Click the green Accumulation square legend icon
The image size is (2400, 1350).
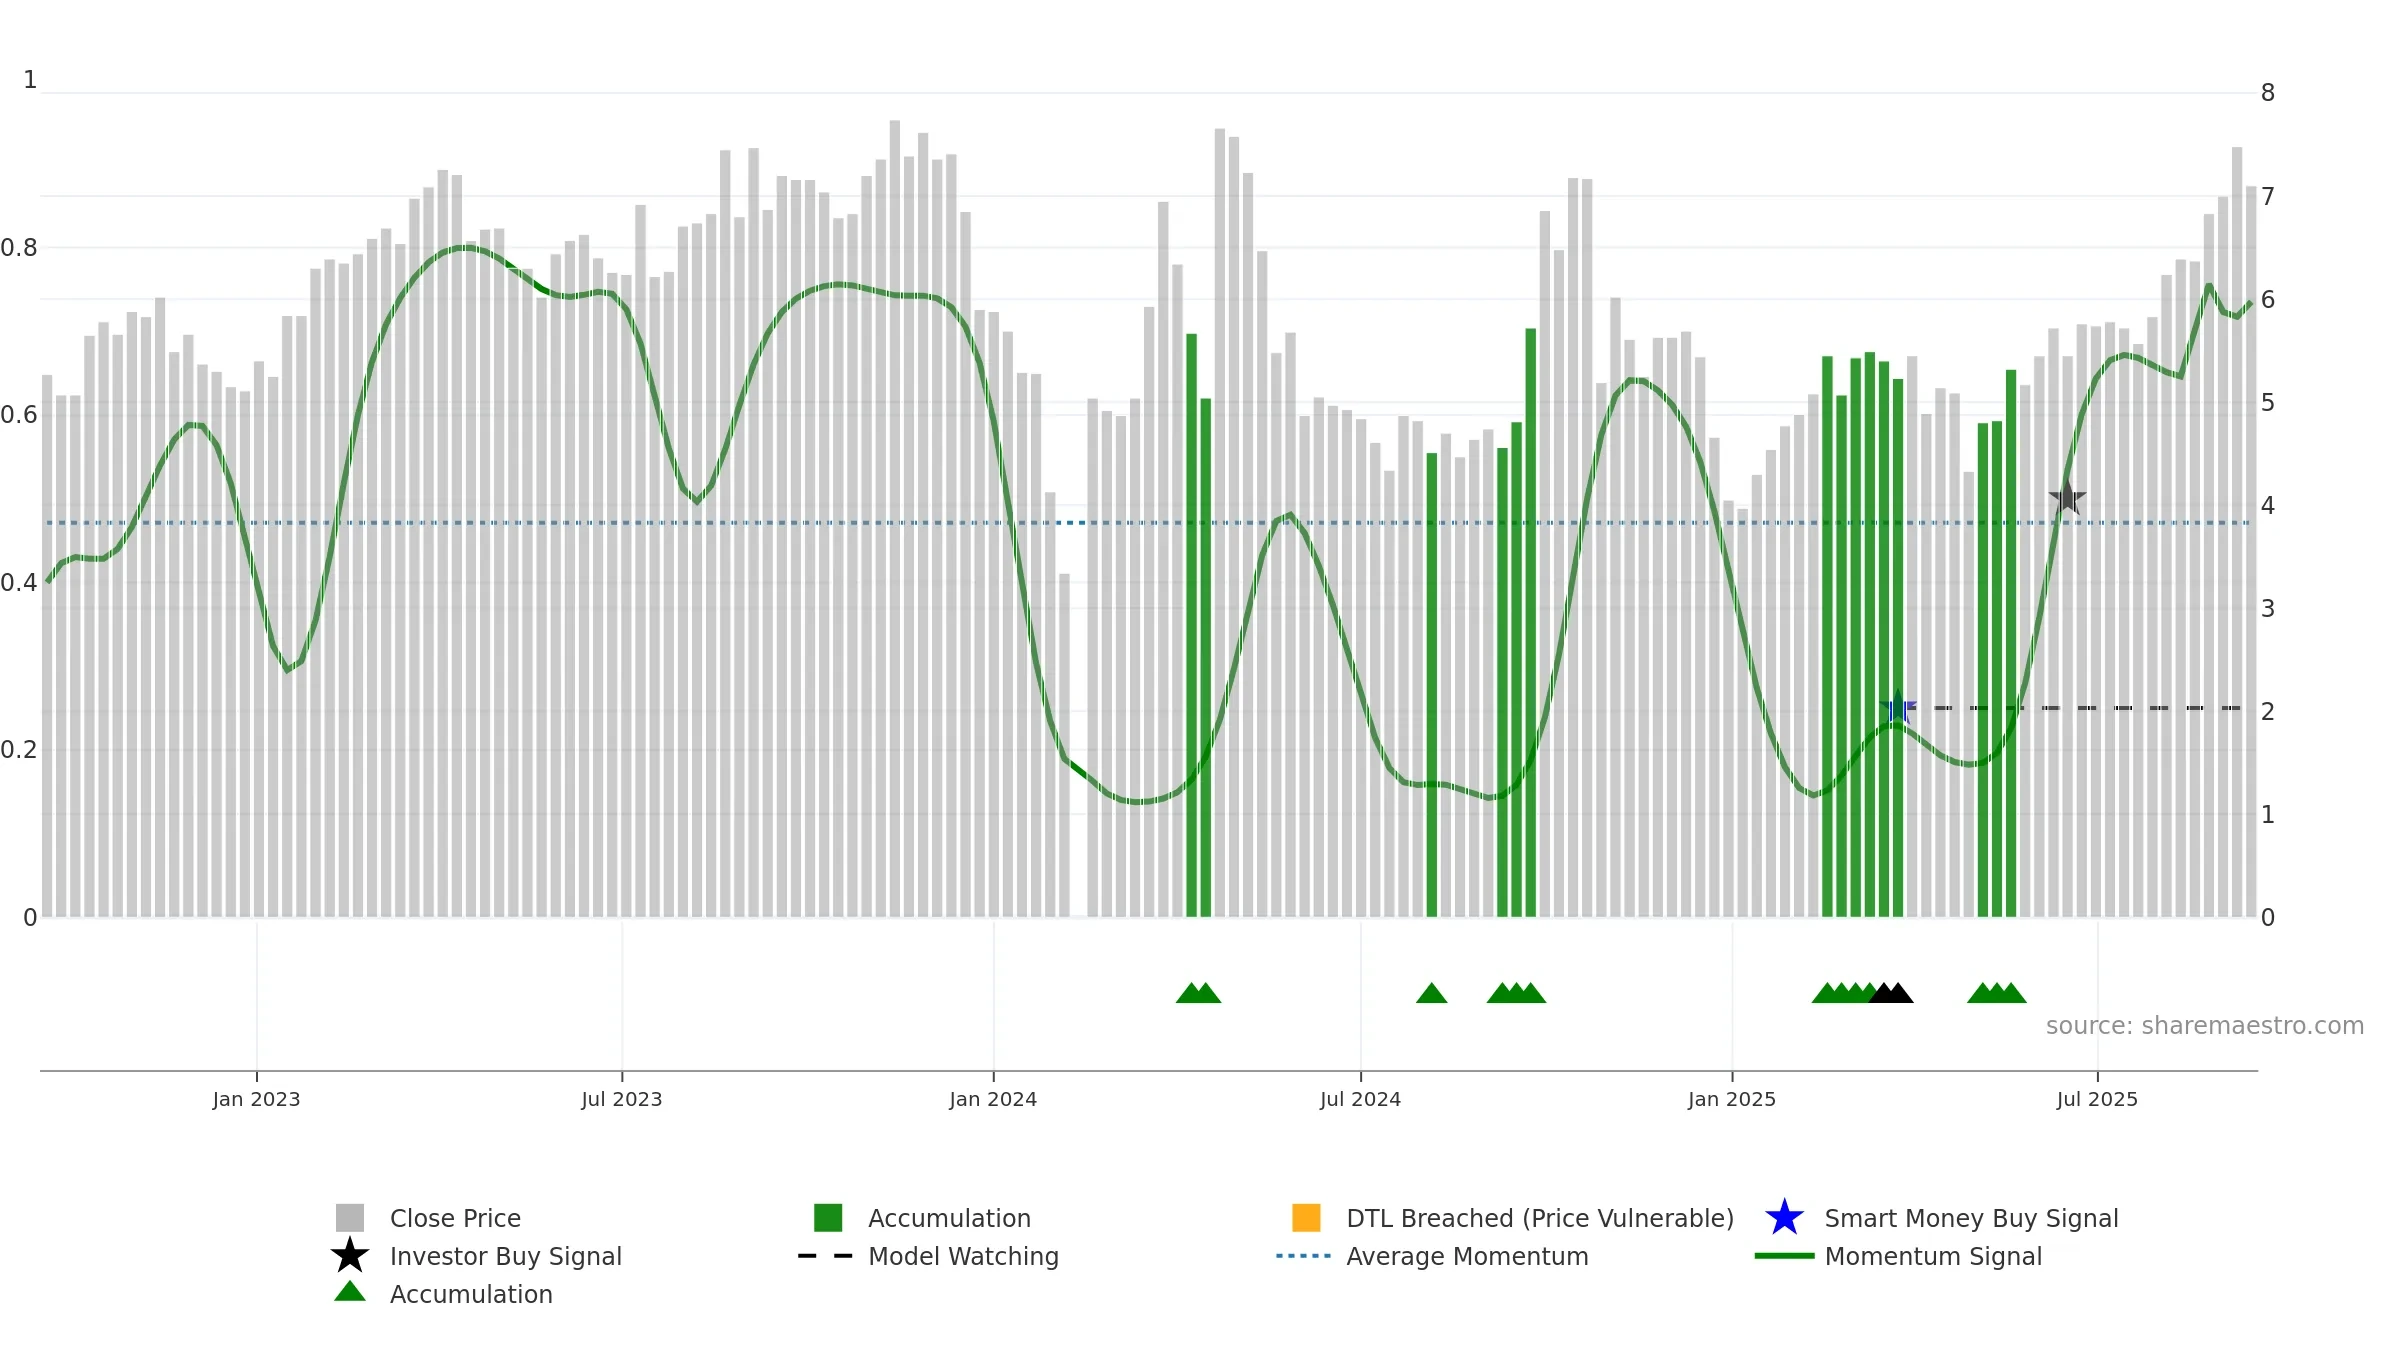point(828,1217)
